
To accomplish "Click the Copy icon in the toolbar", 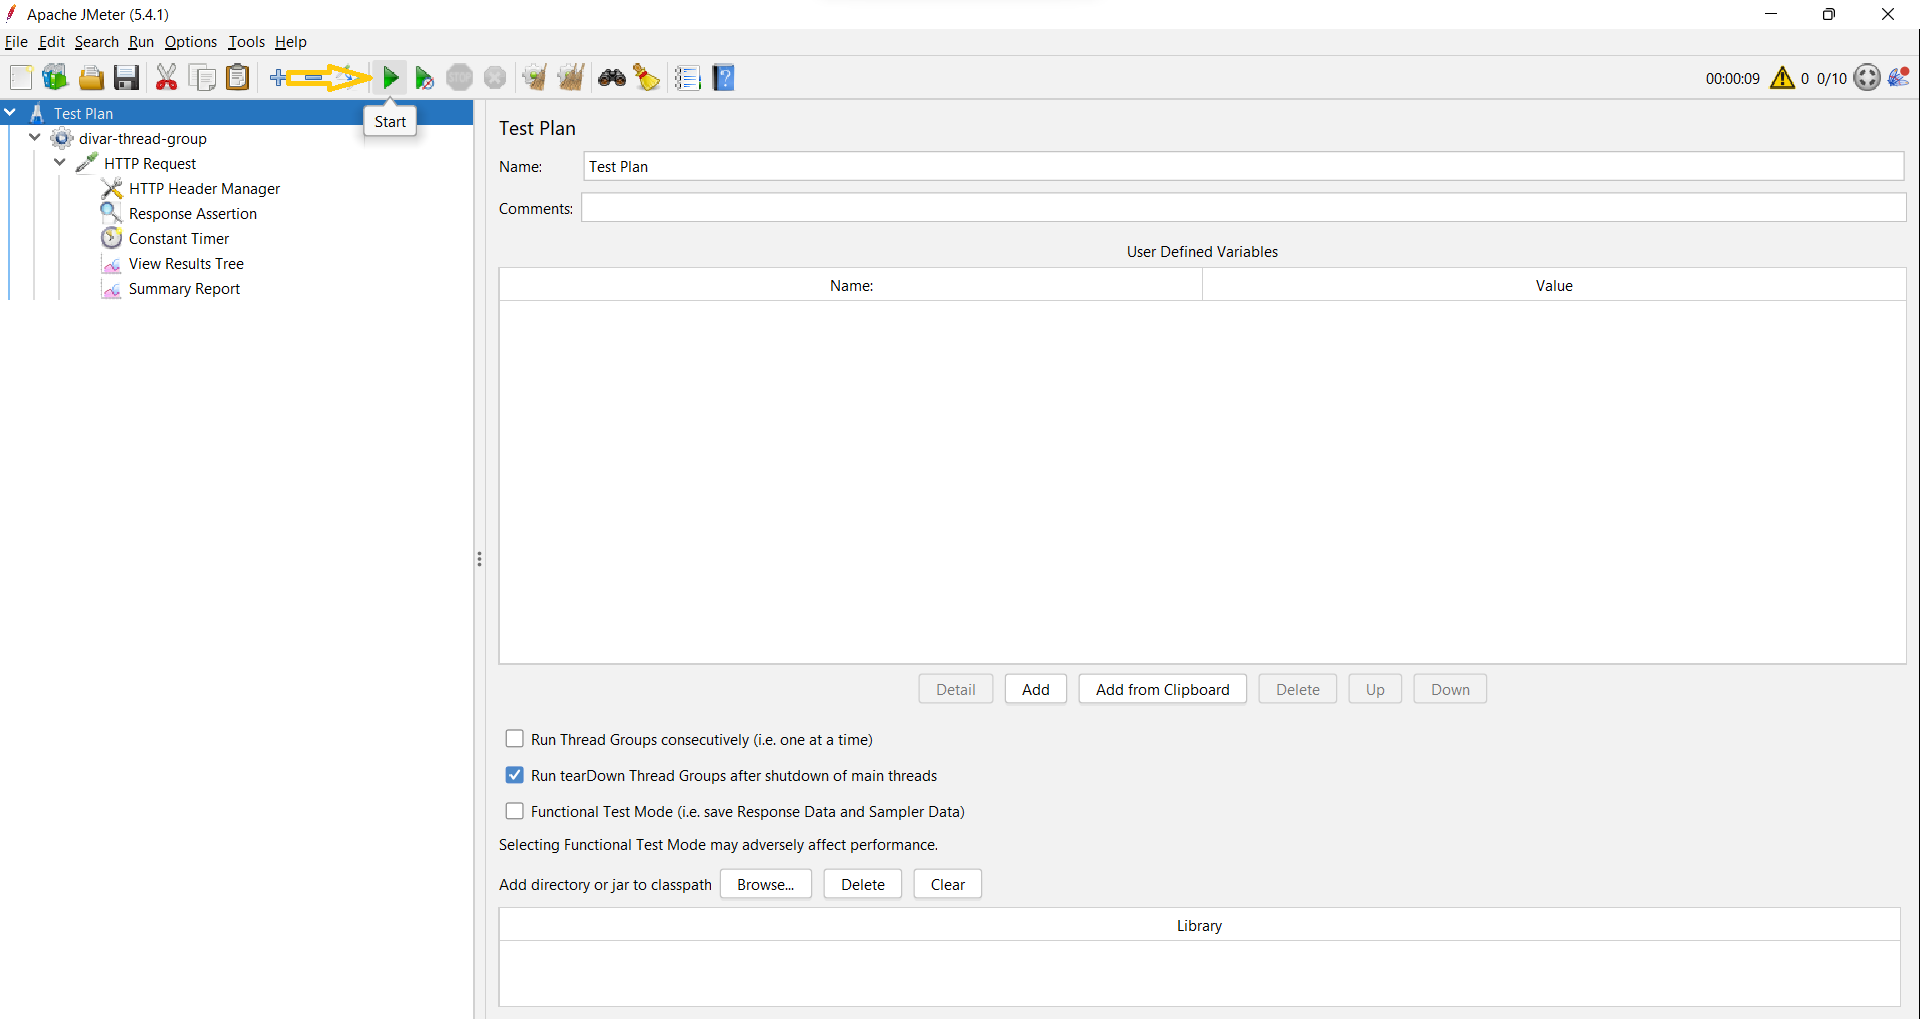I will click(203, 78).
